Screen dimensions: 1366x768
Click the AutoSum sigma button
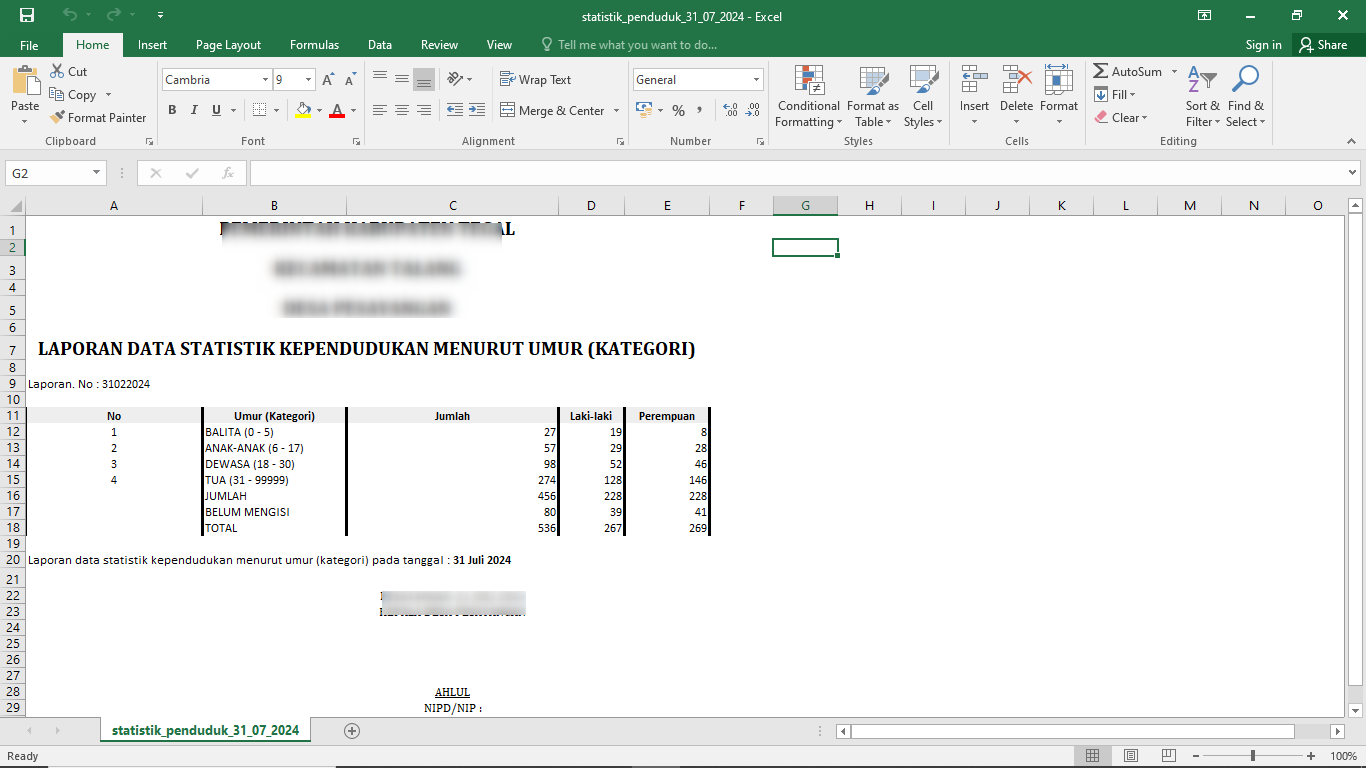1127,71
